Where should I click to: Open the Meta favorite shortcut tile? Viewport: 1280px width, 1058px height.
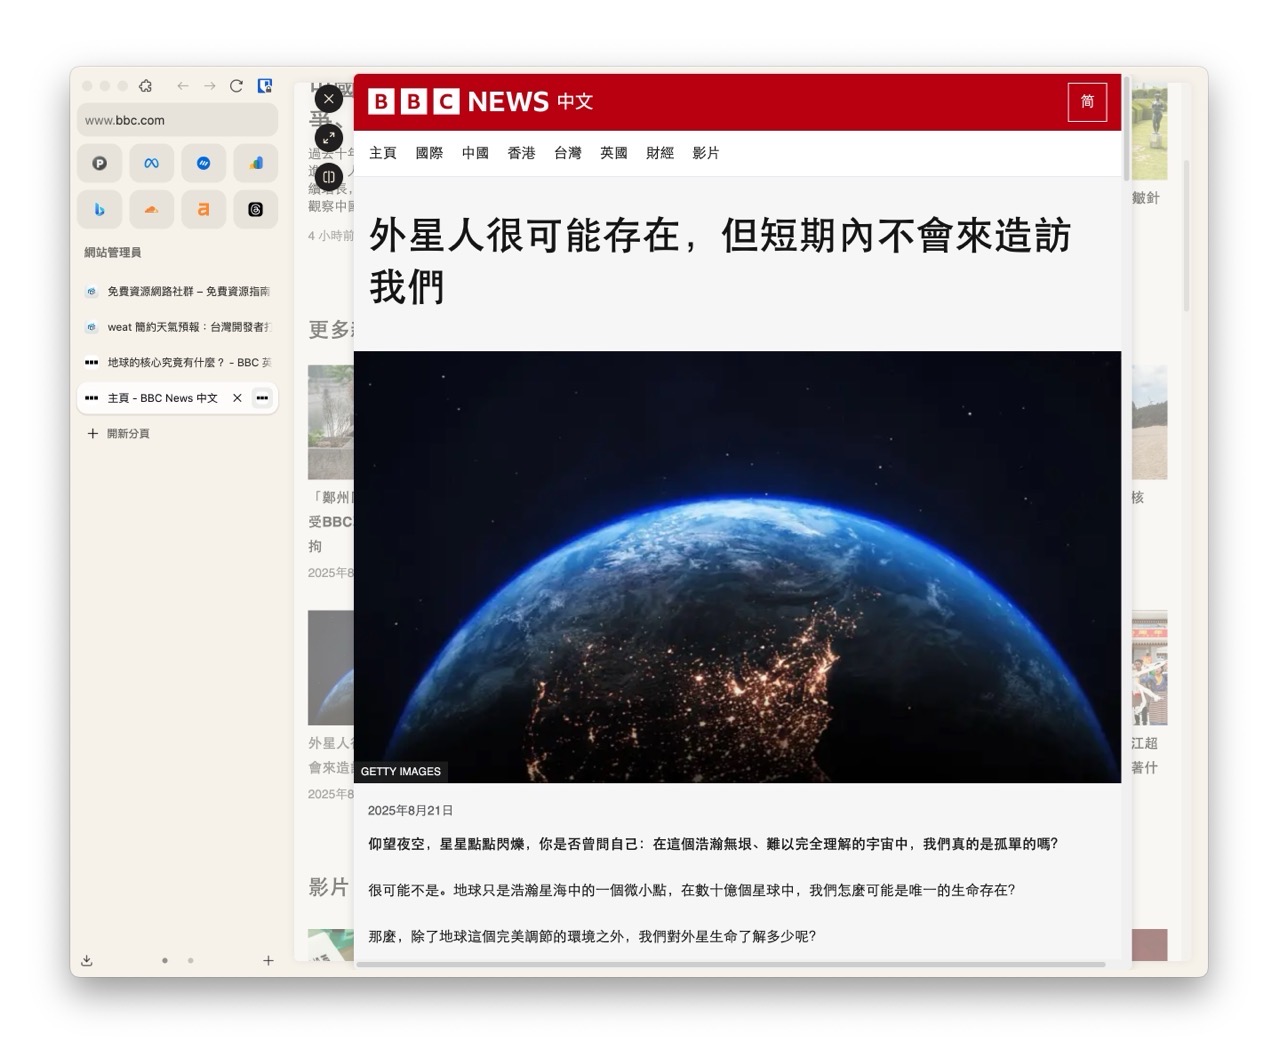152,163
